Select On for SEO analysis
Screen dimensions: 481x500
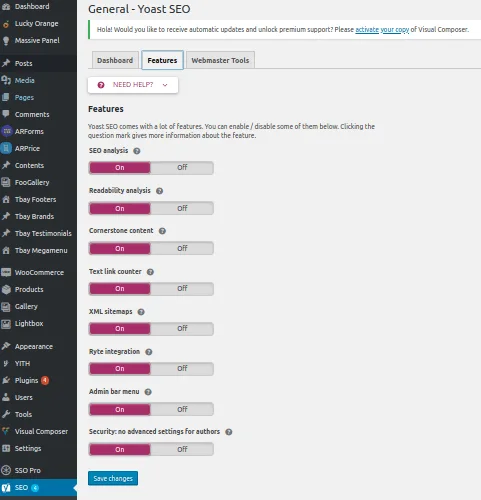click(120, 168)
